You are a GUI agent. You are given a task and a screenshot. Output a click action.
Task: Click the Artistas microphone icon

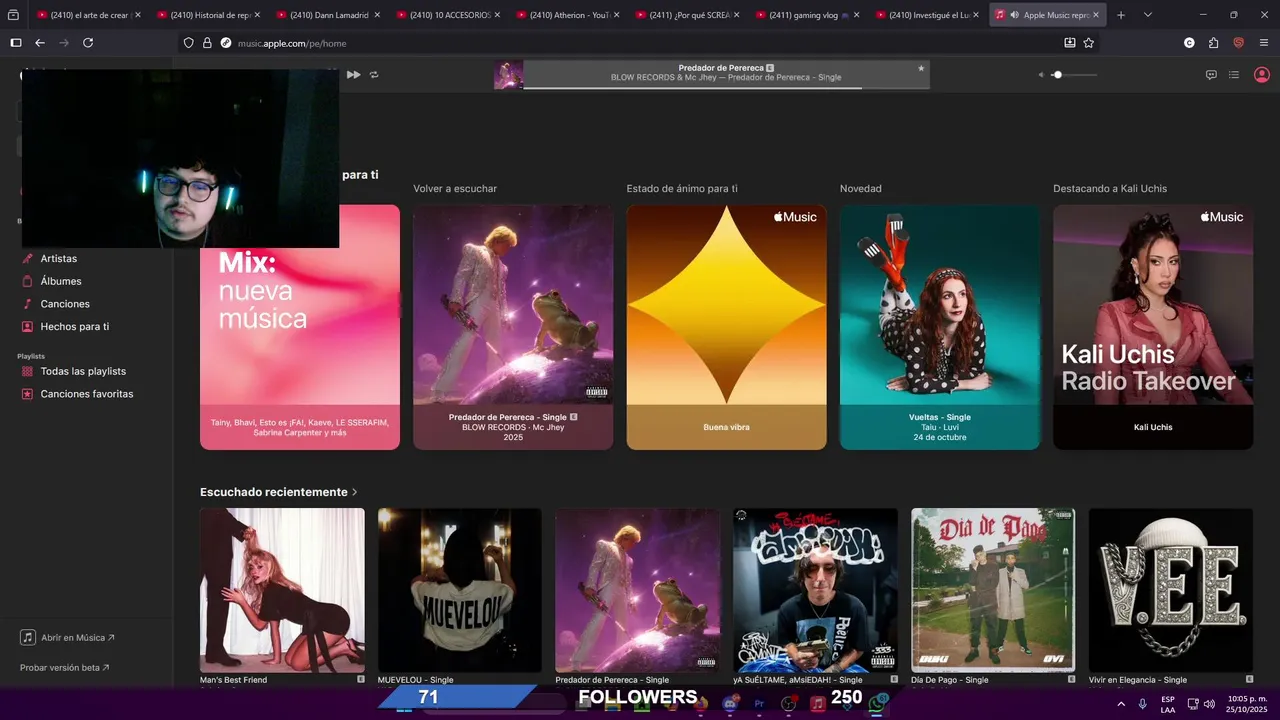[x=28, y=259]
